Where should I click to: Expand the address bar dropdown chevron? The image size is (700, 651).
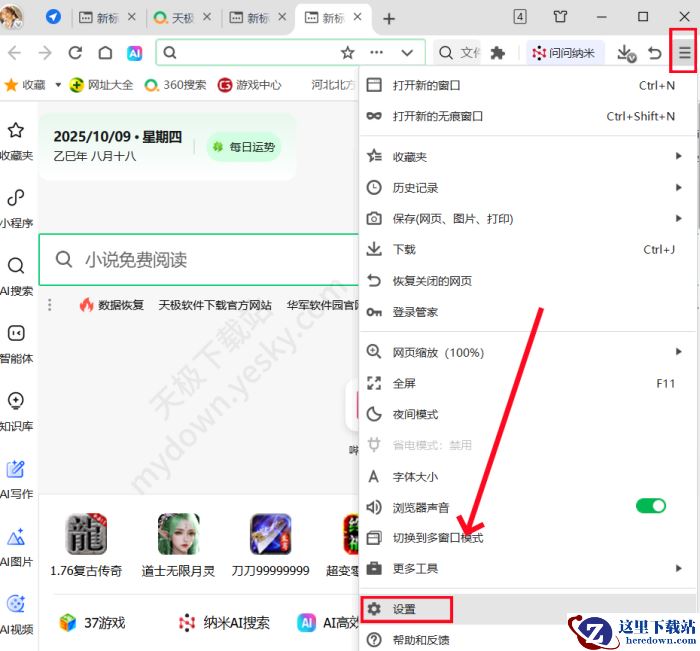pyautogui.click(x=407, y=53)
